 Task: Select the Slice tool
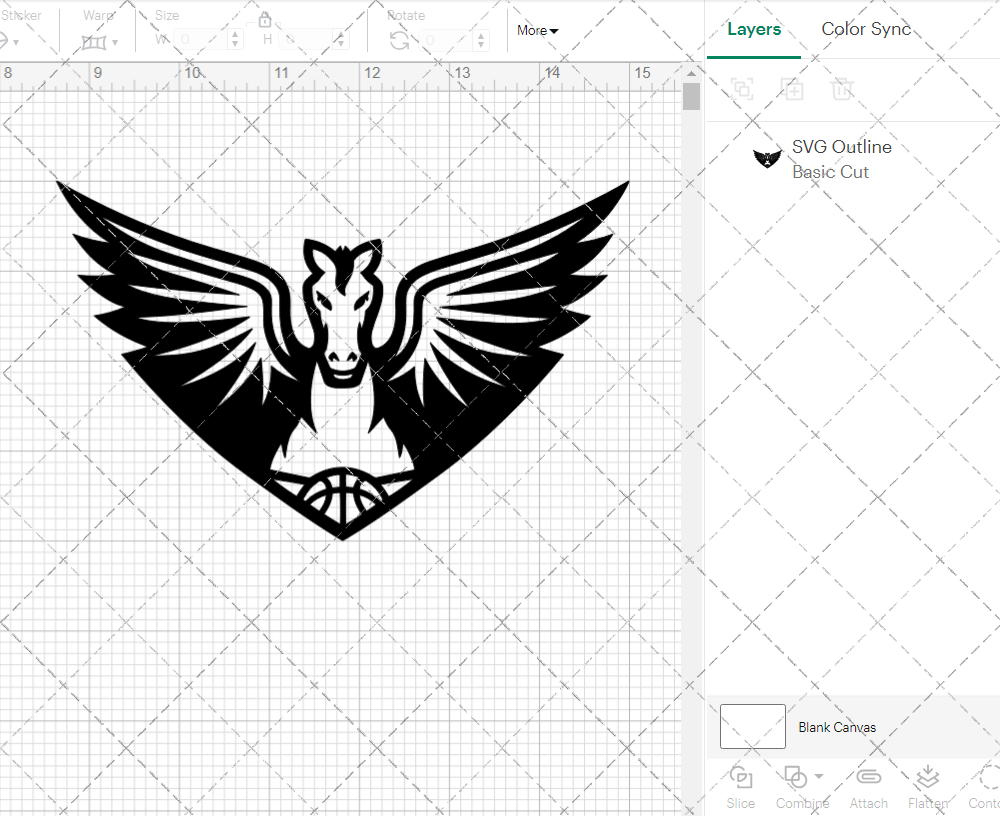click(x=740, y=785)
